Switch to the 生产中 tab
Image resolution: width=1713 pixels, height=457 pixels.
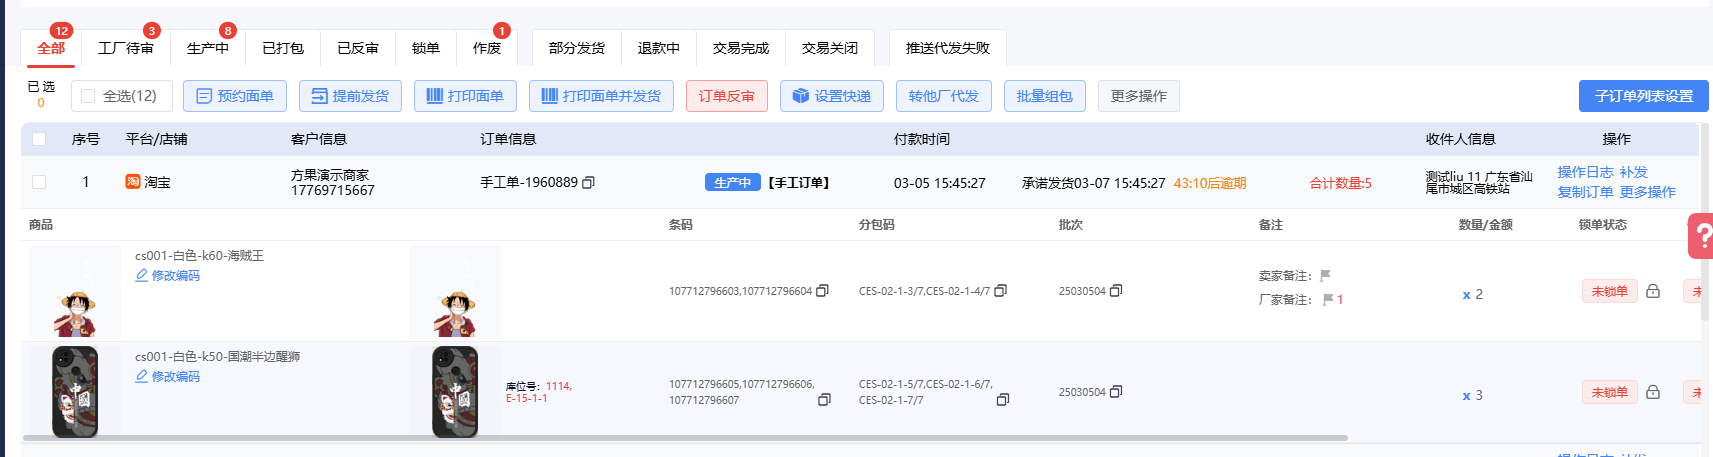pyautogui.click(x=208, y=48)
